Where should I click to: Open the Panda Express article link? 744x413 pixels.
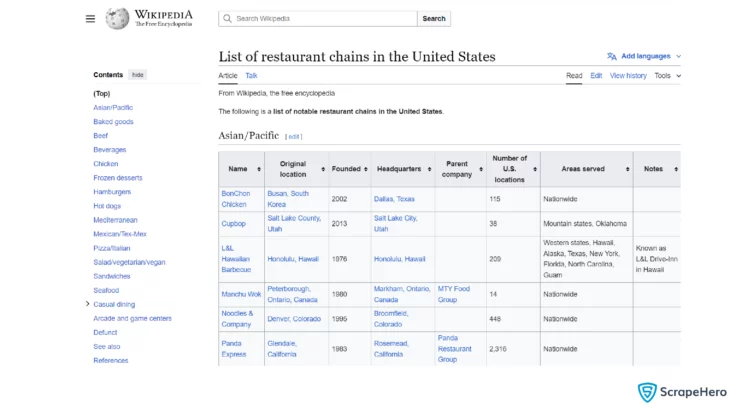click(233, 348)
